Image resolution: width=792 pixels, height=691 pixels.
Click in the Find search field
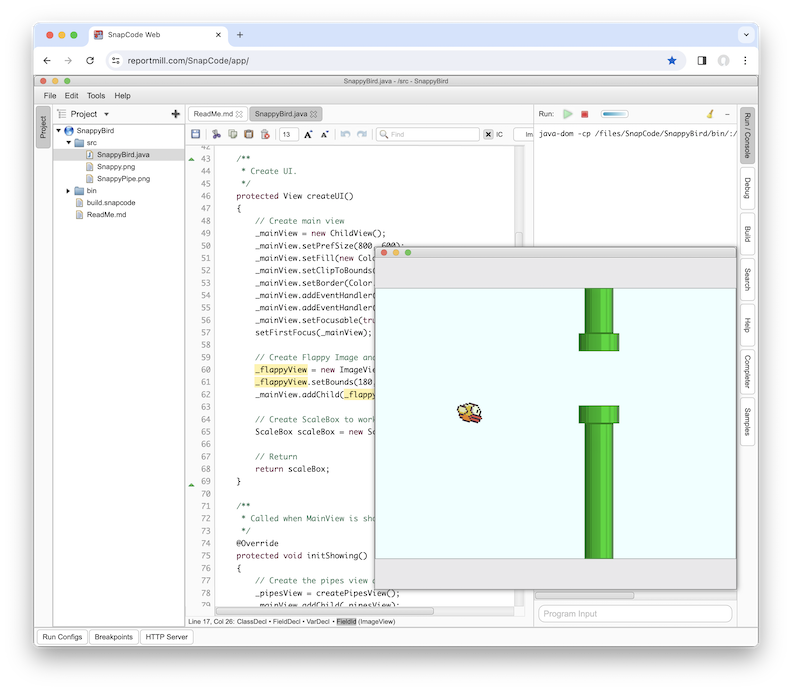(x=428, y=134)
